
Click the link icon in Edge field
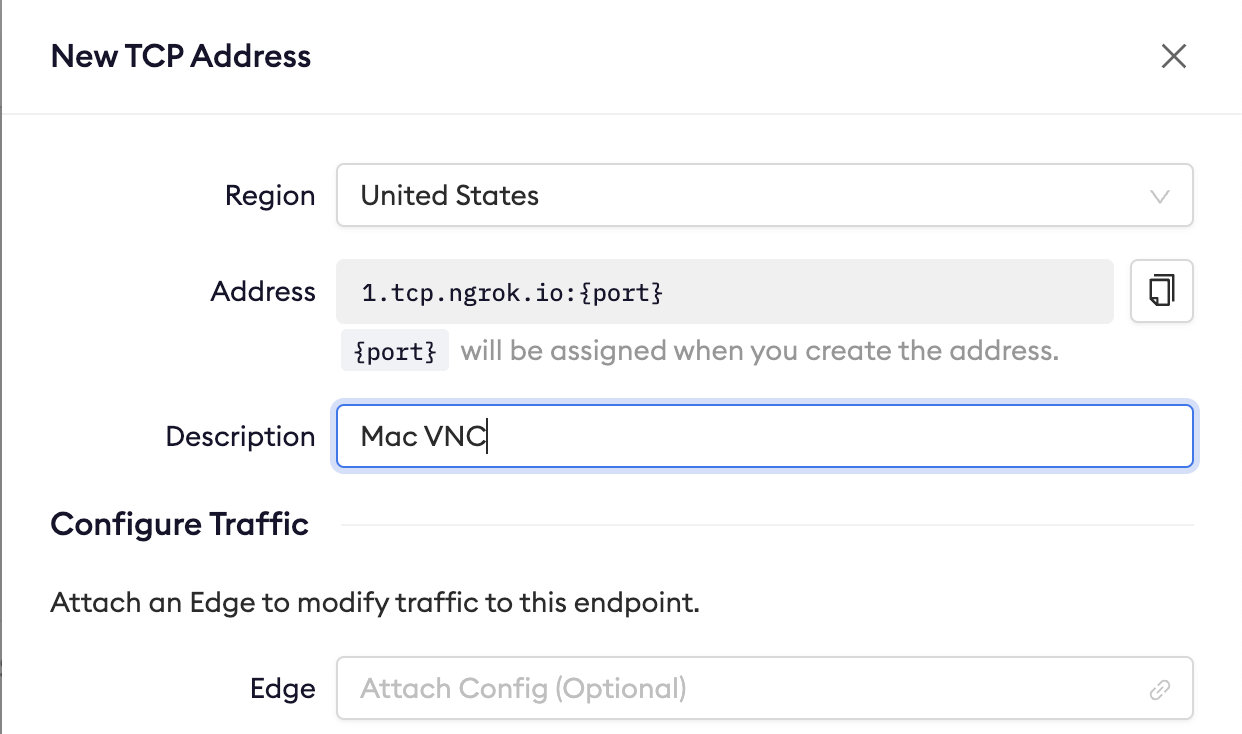1160,689
